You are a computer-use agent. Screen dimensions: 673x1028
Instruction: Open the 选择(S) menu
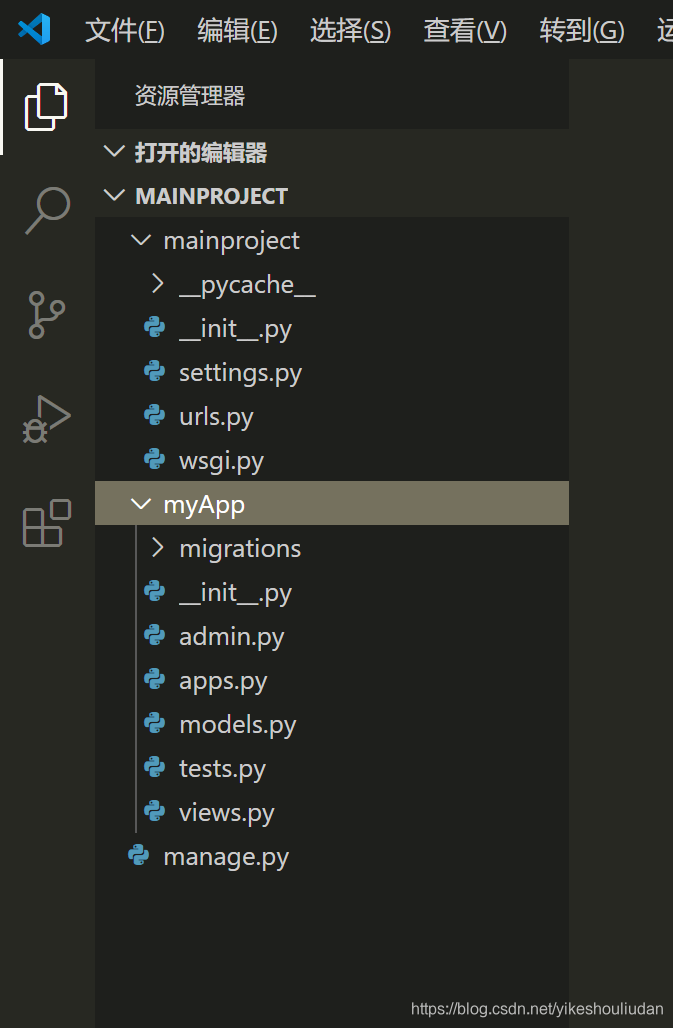point(351,30)
